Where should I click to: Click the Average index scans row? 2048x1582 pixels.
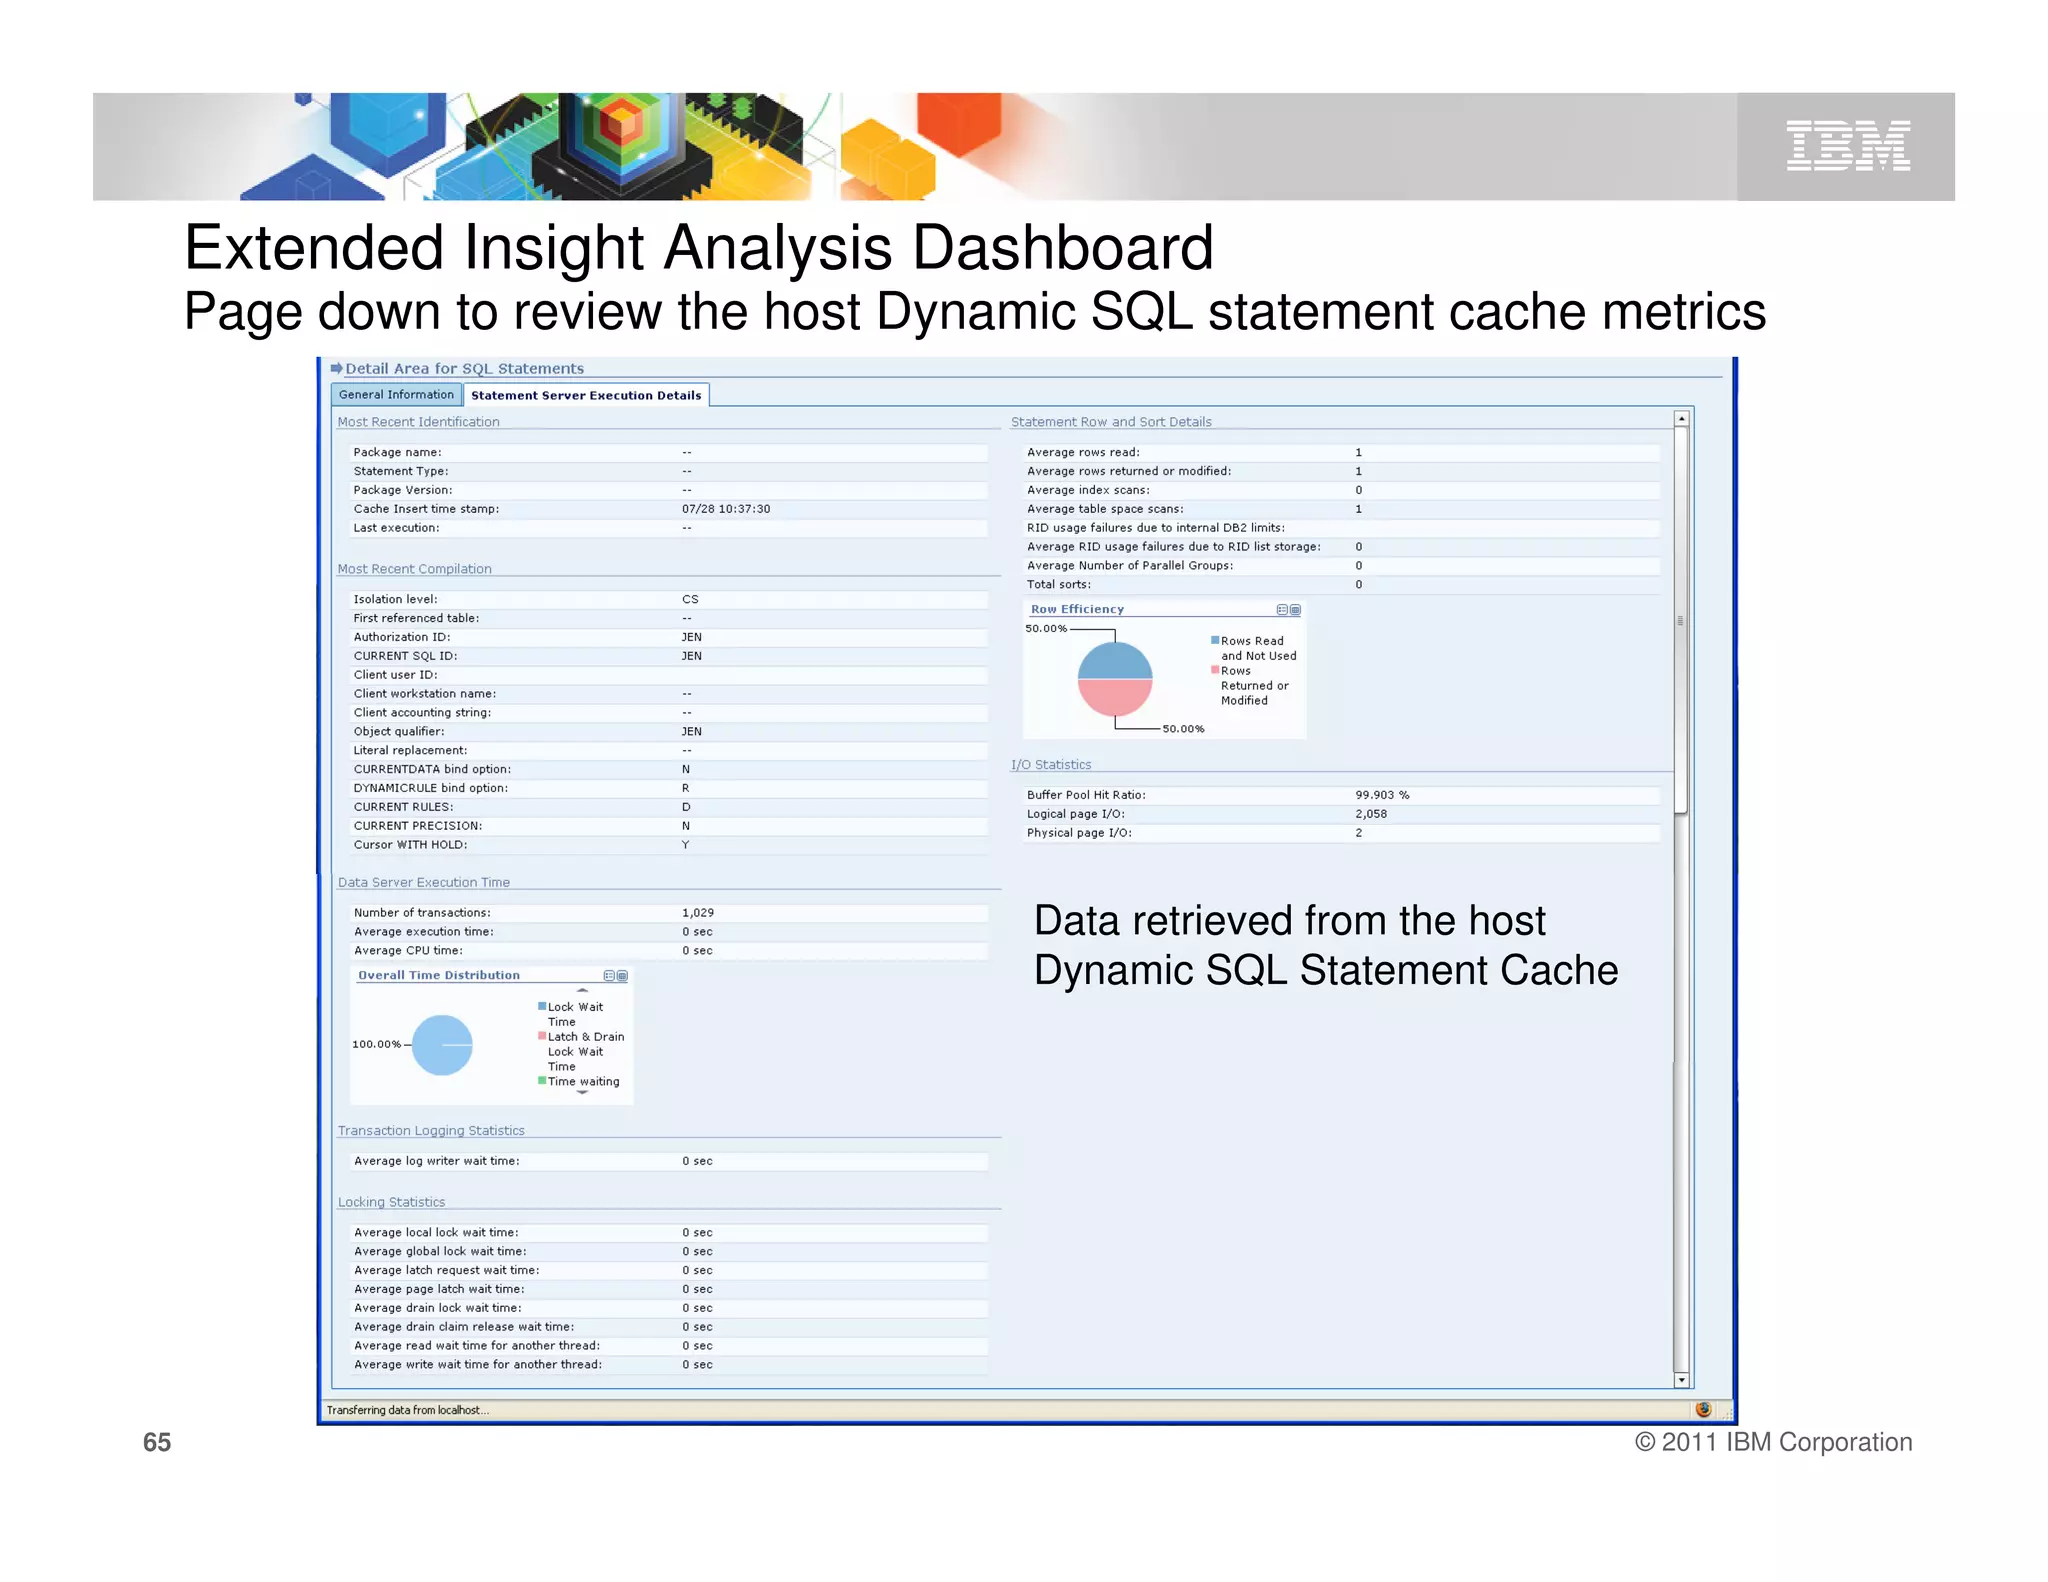point(1341,490)
